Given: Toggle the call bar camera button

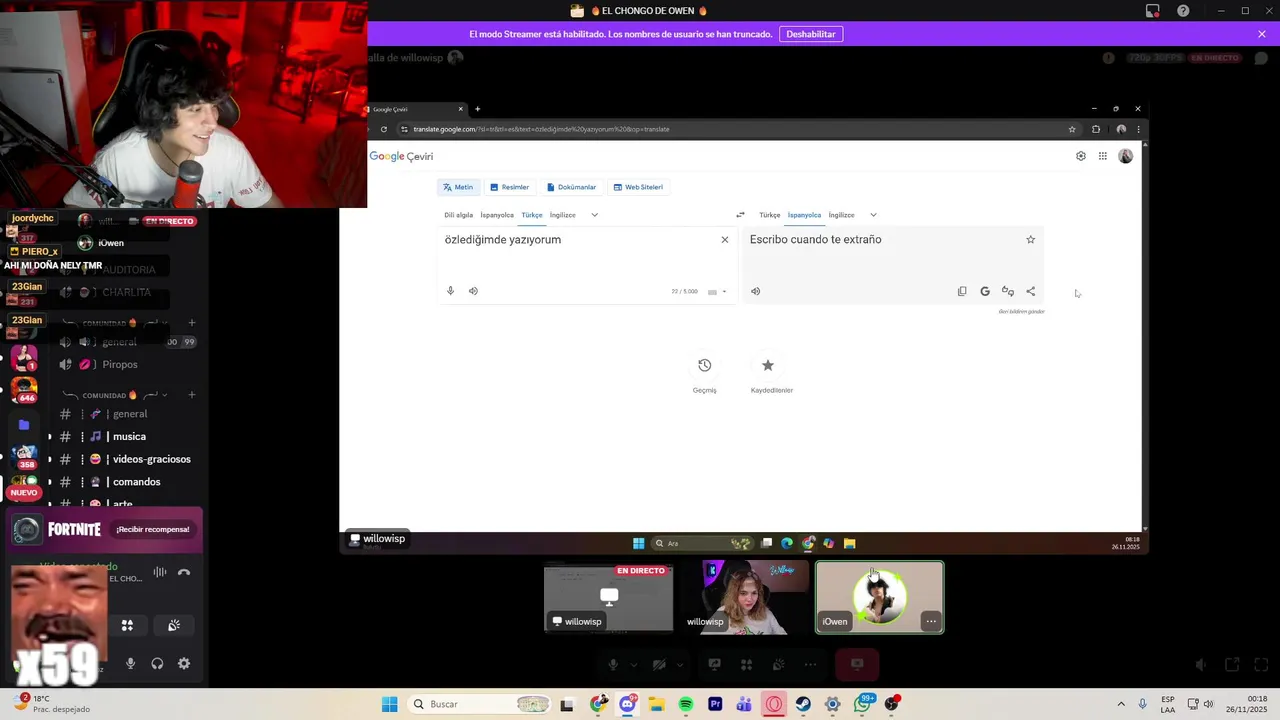Looking at the screenshot, I should point(659,664).
